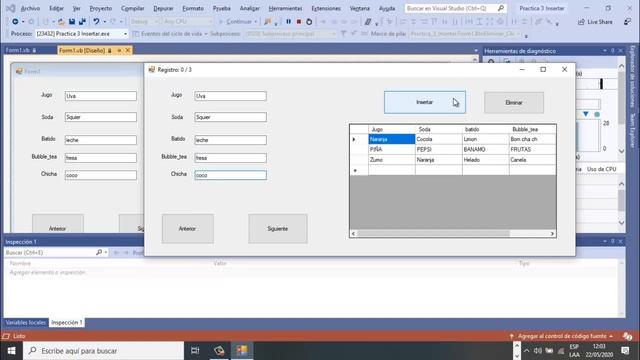This screenshot has width=640, height=360.
Task: Close the Form1.vb [Diseño] tab
Action: click(128, 50)
